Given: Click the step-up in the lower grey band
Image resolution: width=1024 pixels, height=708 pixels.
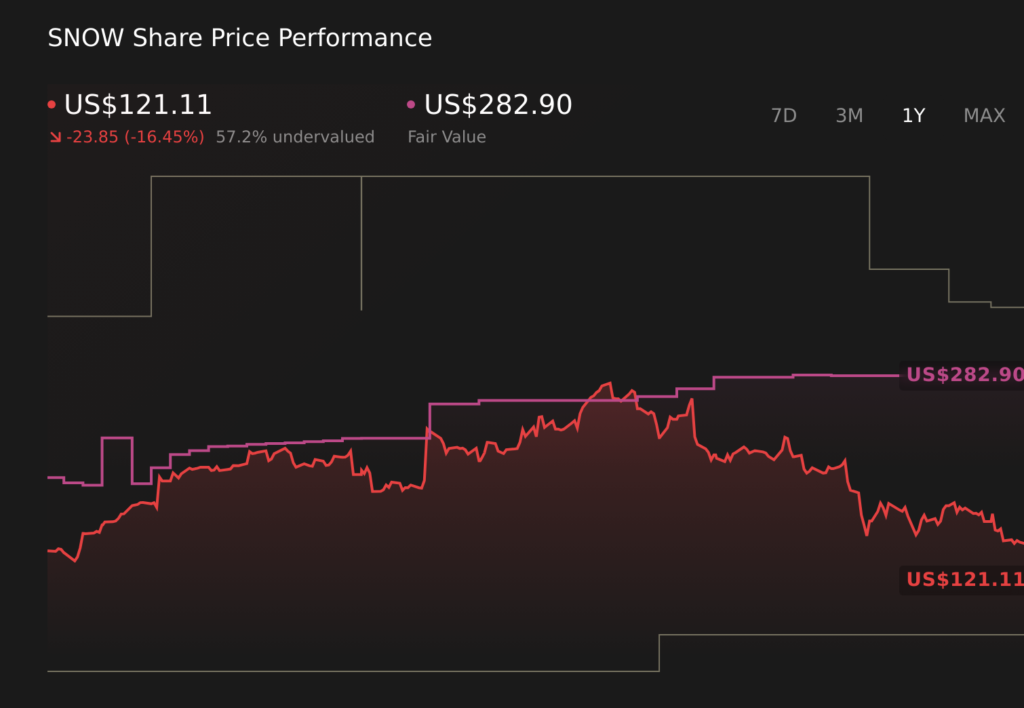Looking at the screenshot, I should click(659, 652).
